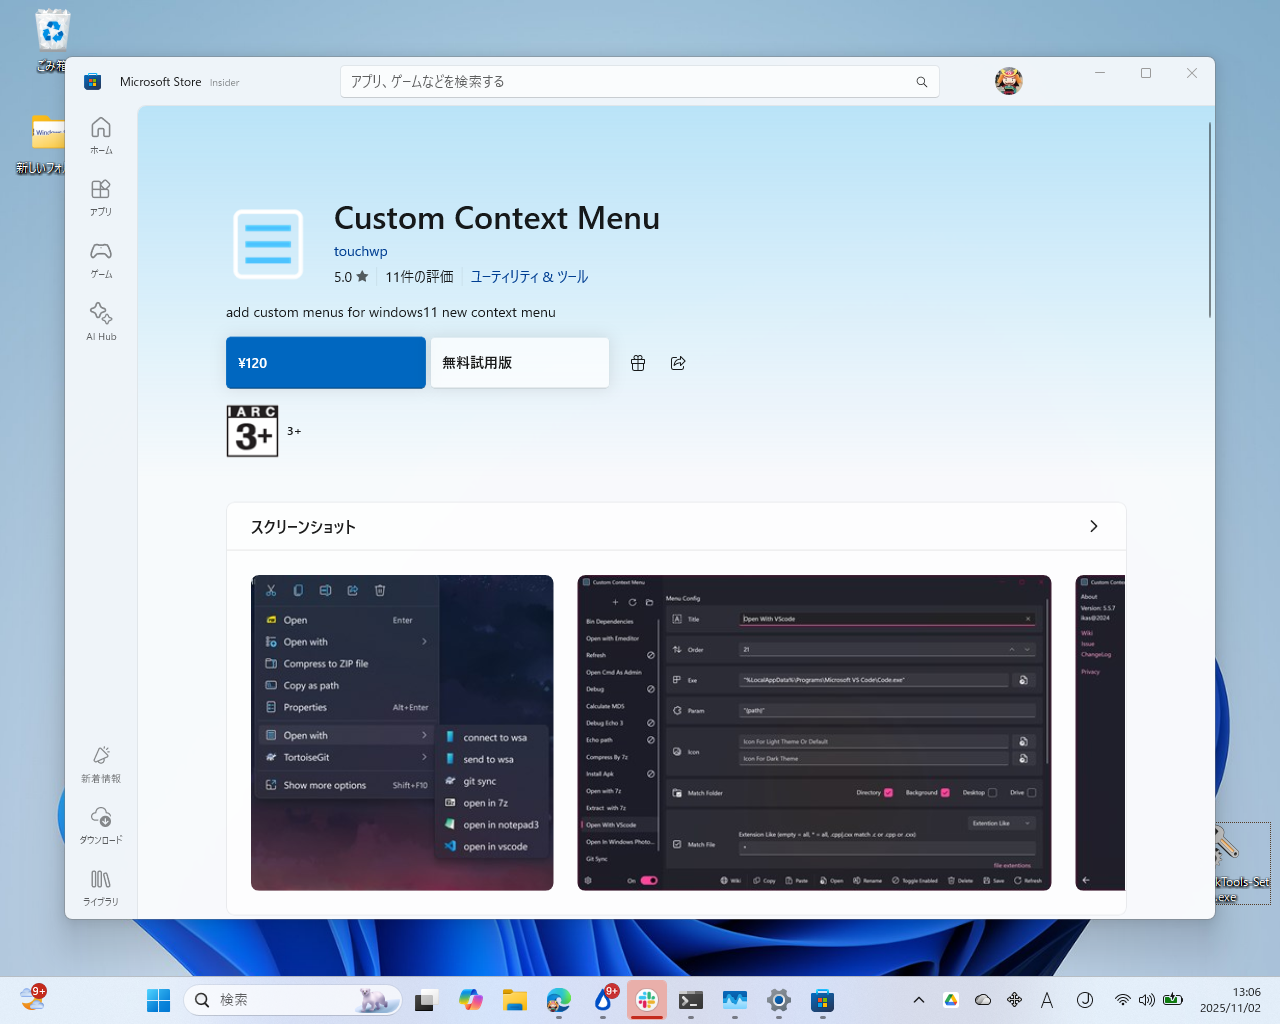Viewport: 1280px width, 1024px height.
Task: Expand スクリーンショット section with the chevron
Action: (1093, 526)
